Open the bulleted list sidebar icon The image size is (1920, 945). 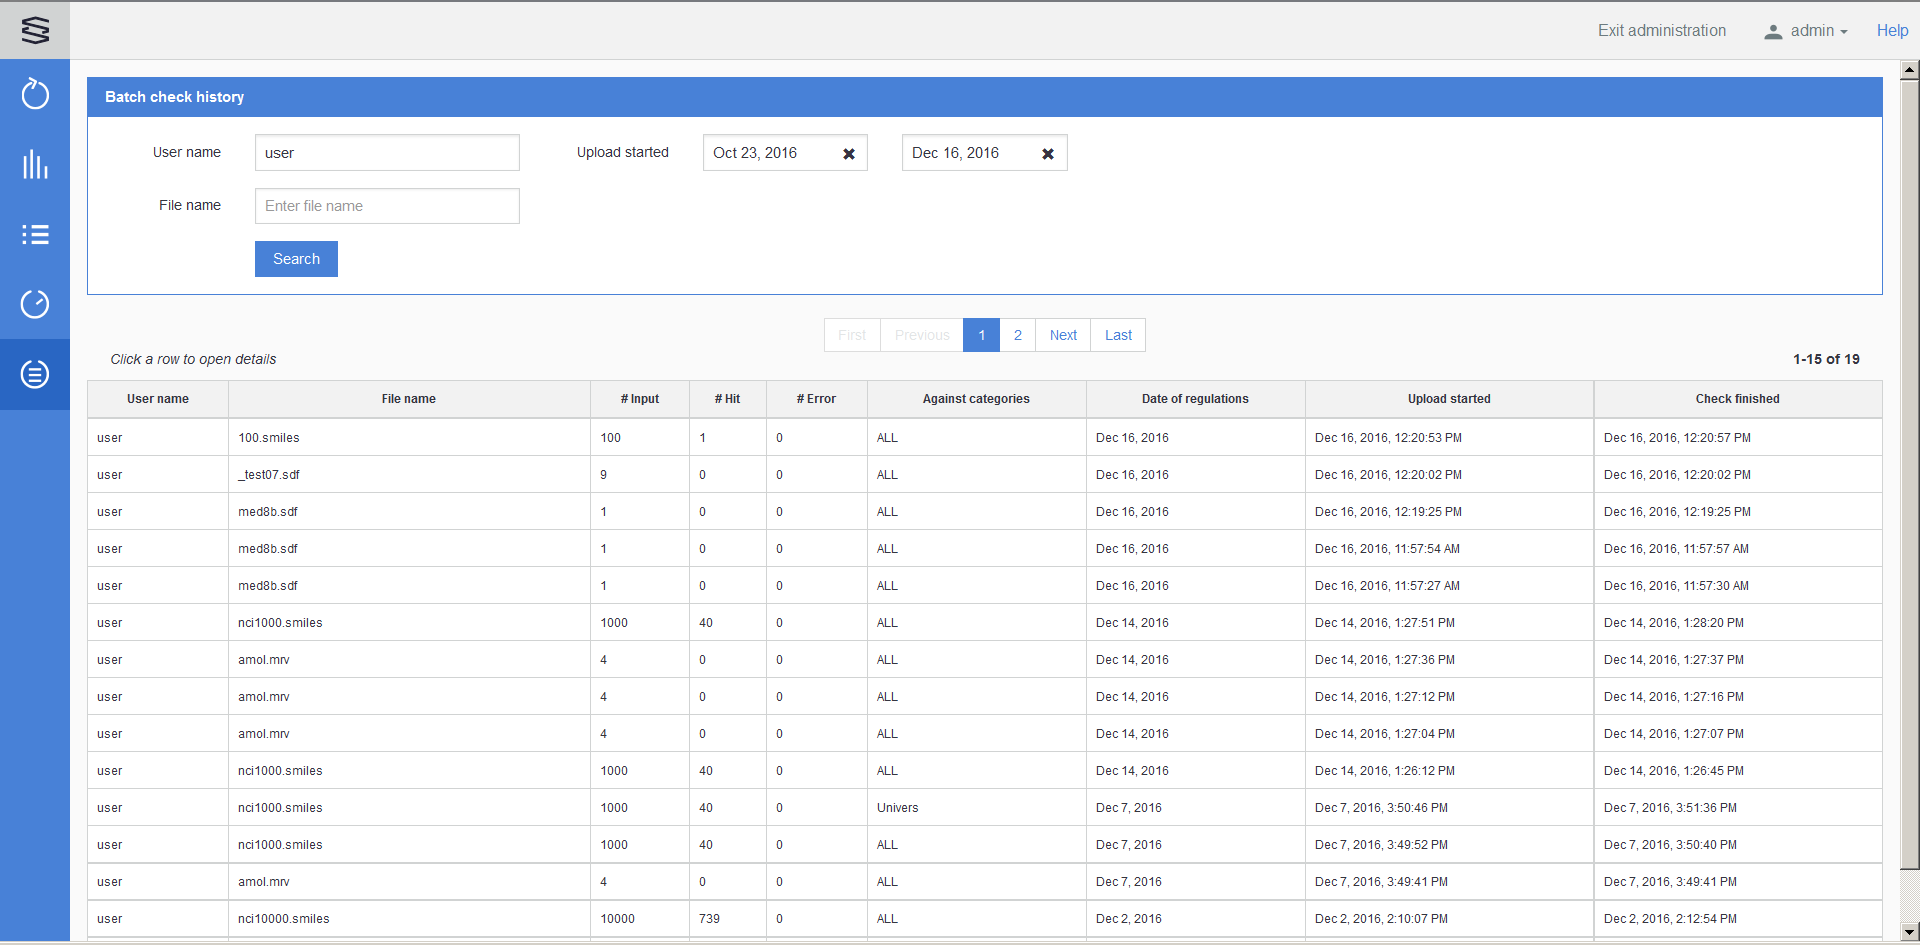35,235
